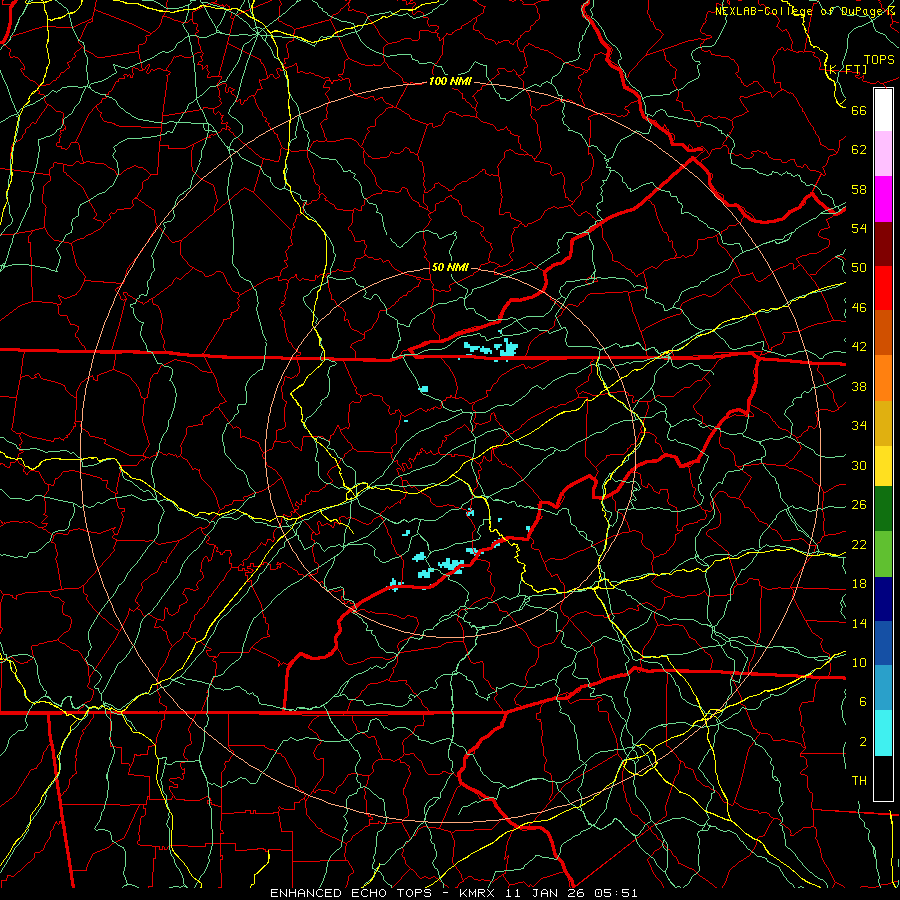
Task: Click the '18' legend value
Action: 859,584
